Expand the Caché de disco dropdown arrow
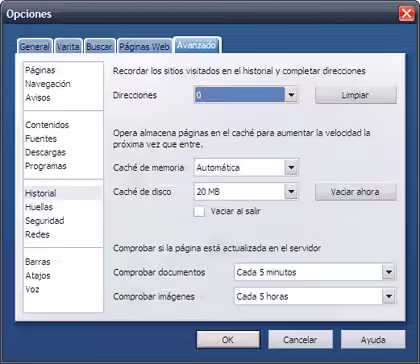This screenshot has width=420, height=364. [x=291, y=192]
